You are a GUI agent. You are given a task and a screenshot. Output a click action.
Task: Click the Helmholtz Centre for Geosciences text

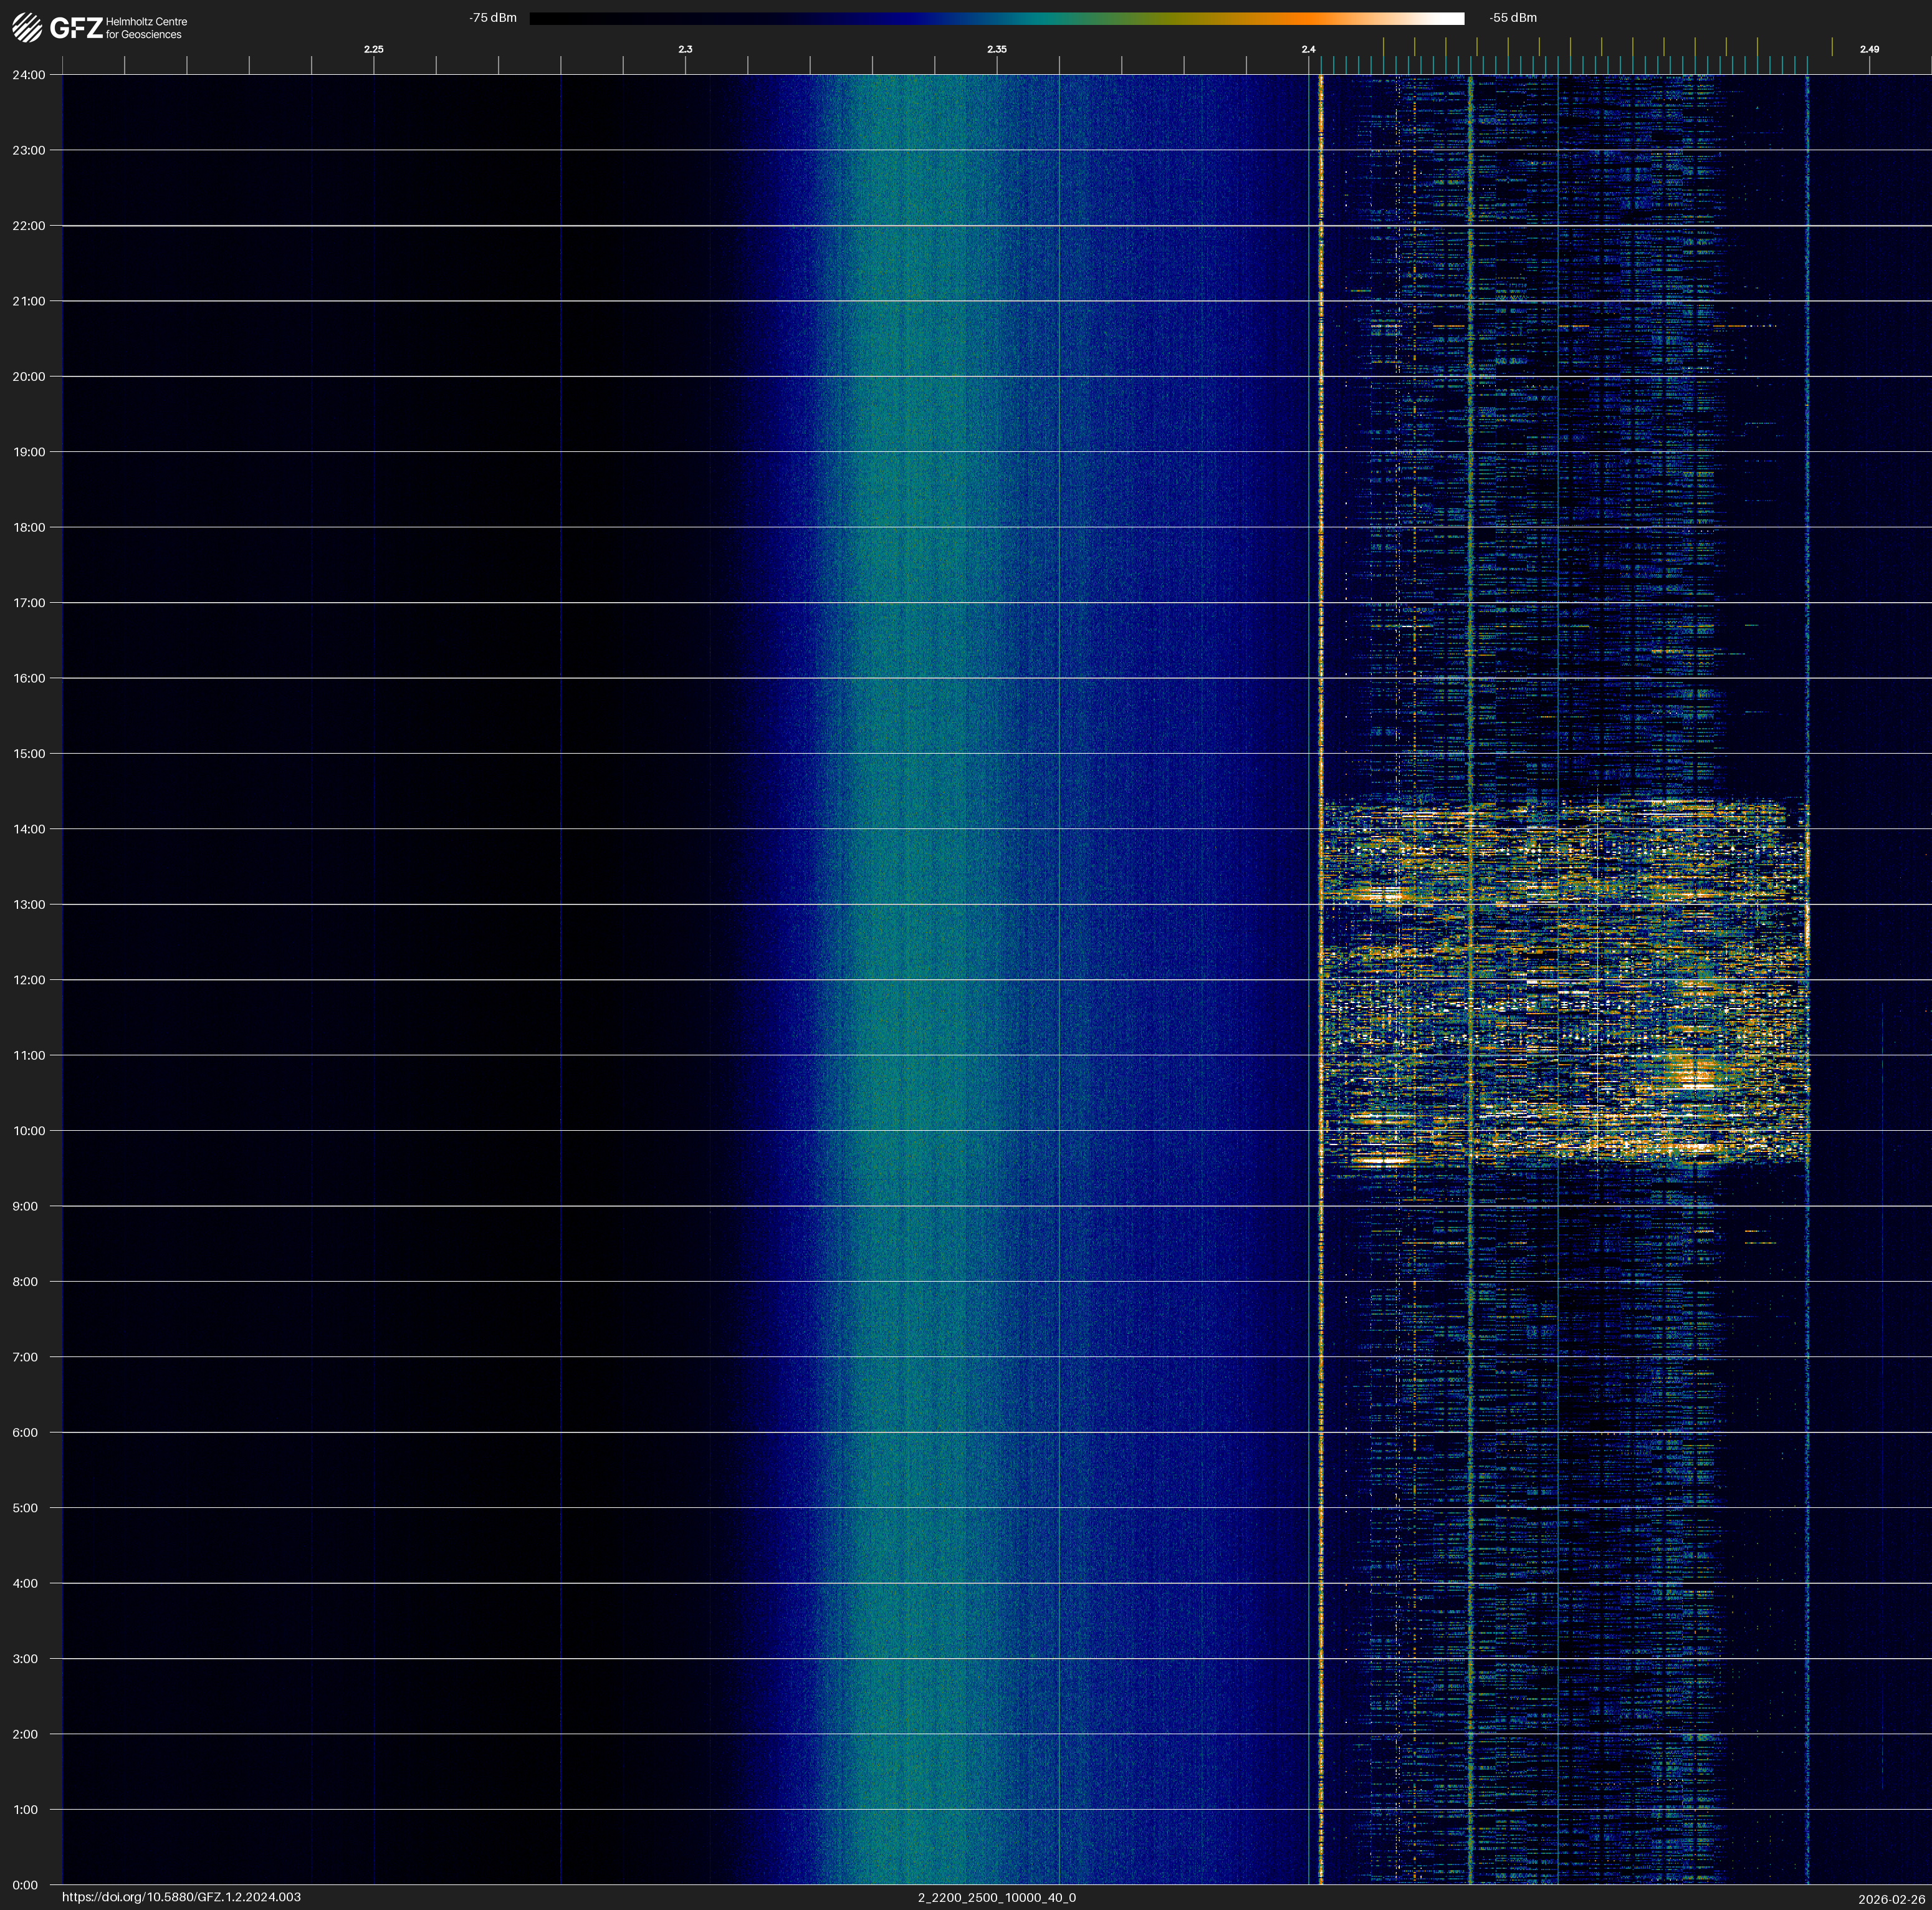pos(146,28)
